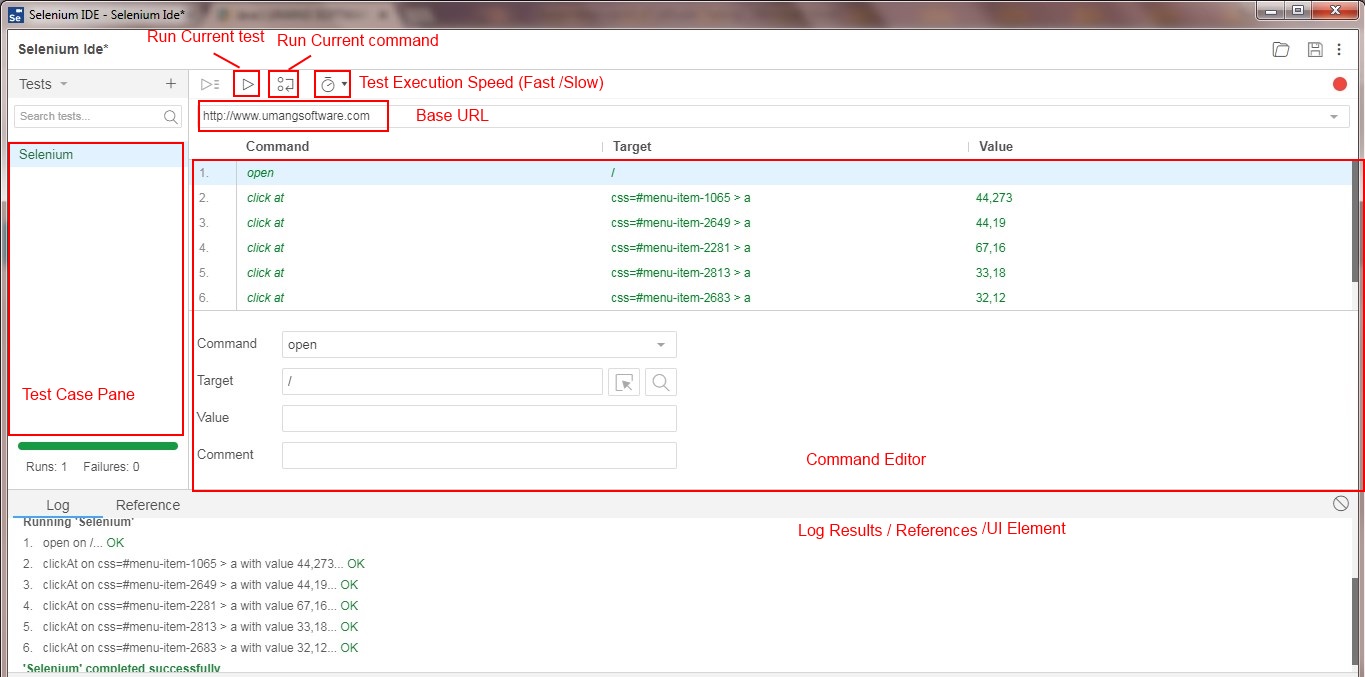
Task: Click the command table vertical scrollbar
Action: (1357, 220)
